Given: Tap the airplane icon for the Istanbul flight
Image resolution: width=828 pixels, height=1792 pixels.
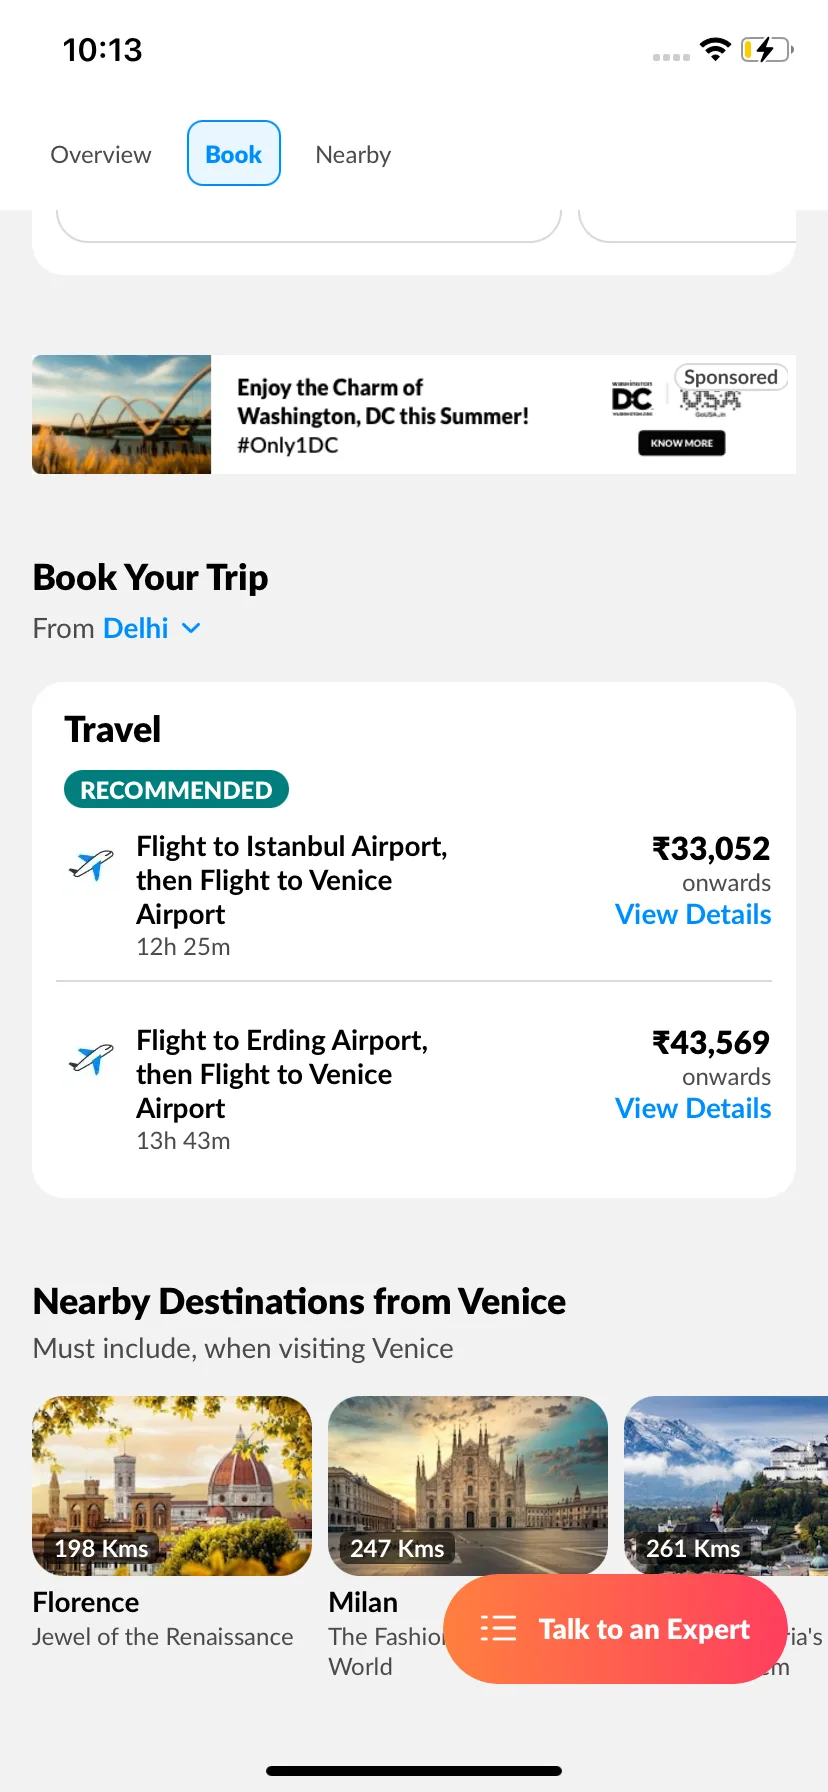Looking at the screenshot, I should pyautogui.click(x=91, y=864).
